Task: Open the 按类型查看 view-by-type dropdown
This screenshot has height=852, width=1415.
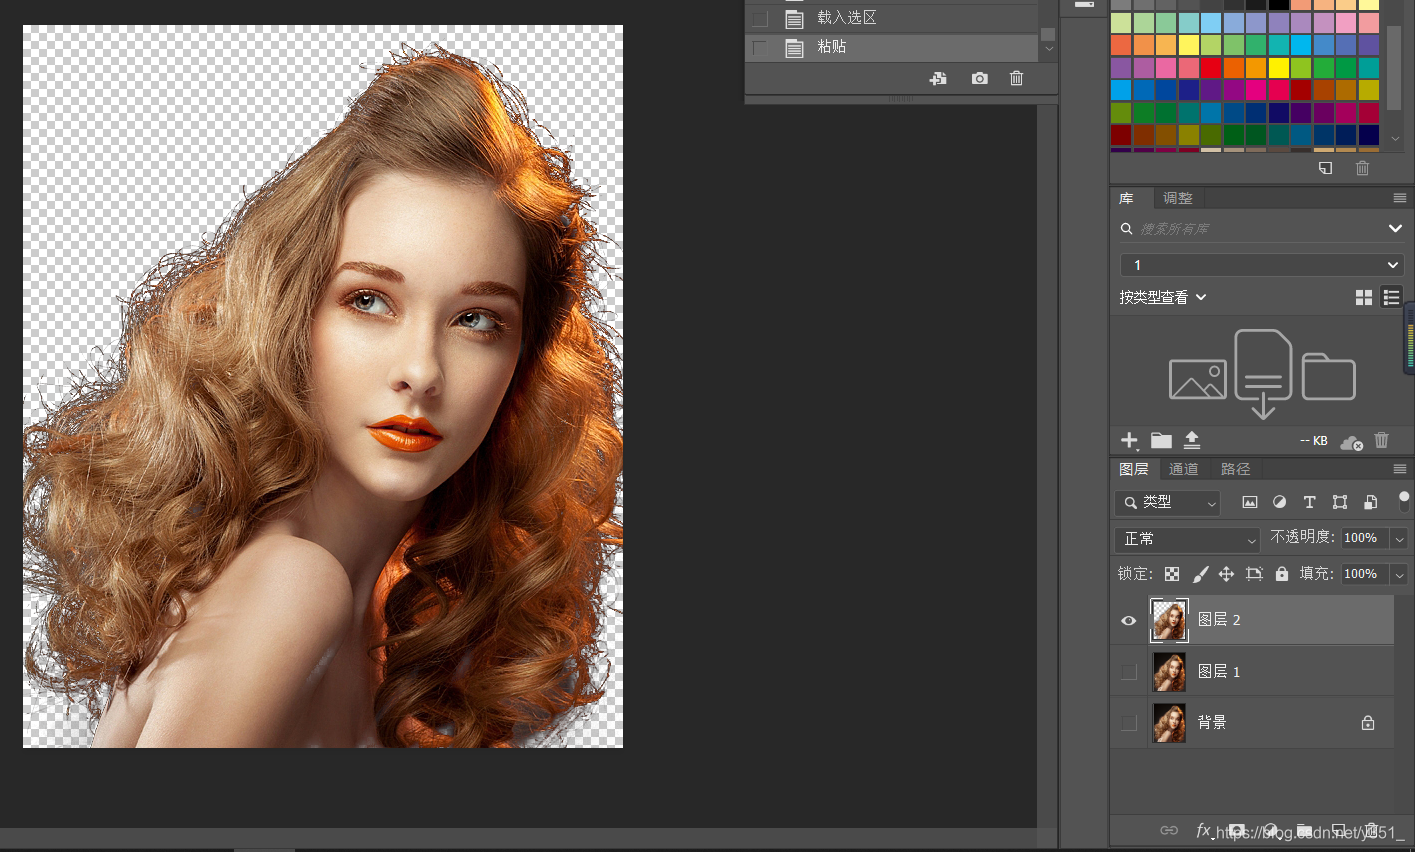Action: coord(1163,297)
